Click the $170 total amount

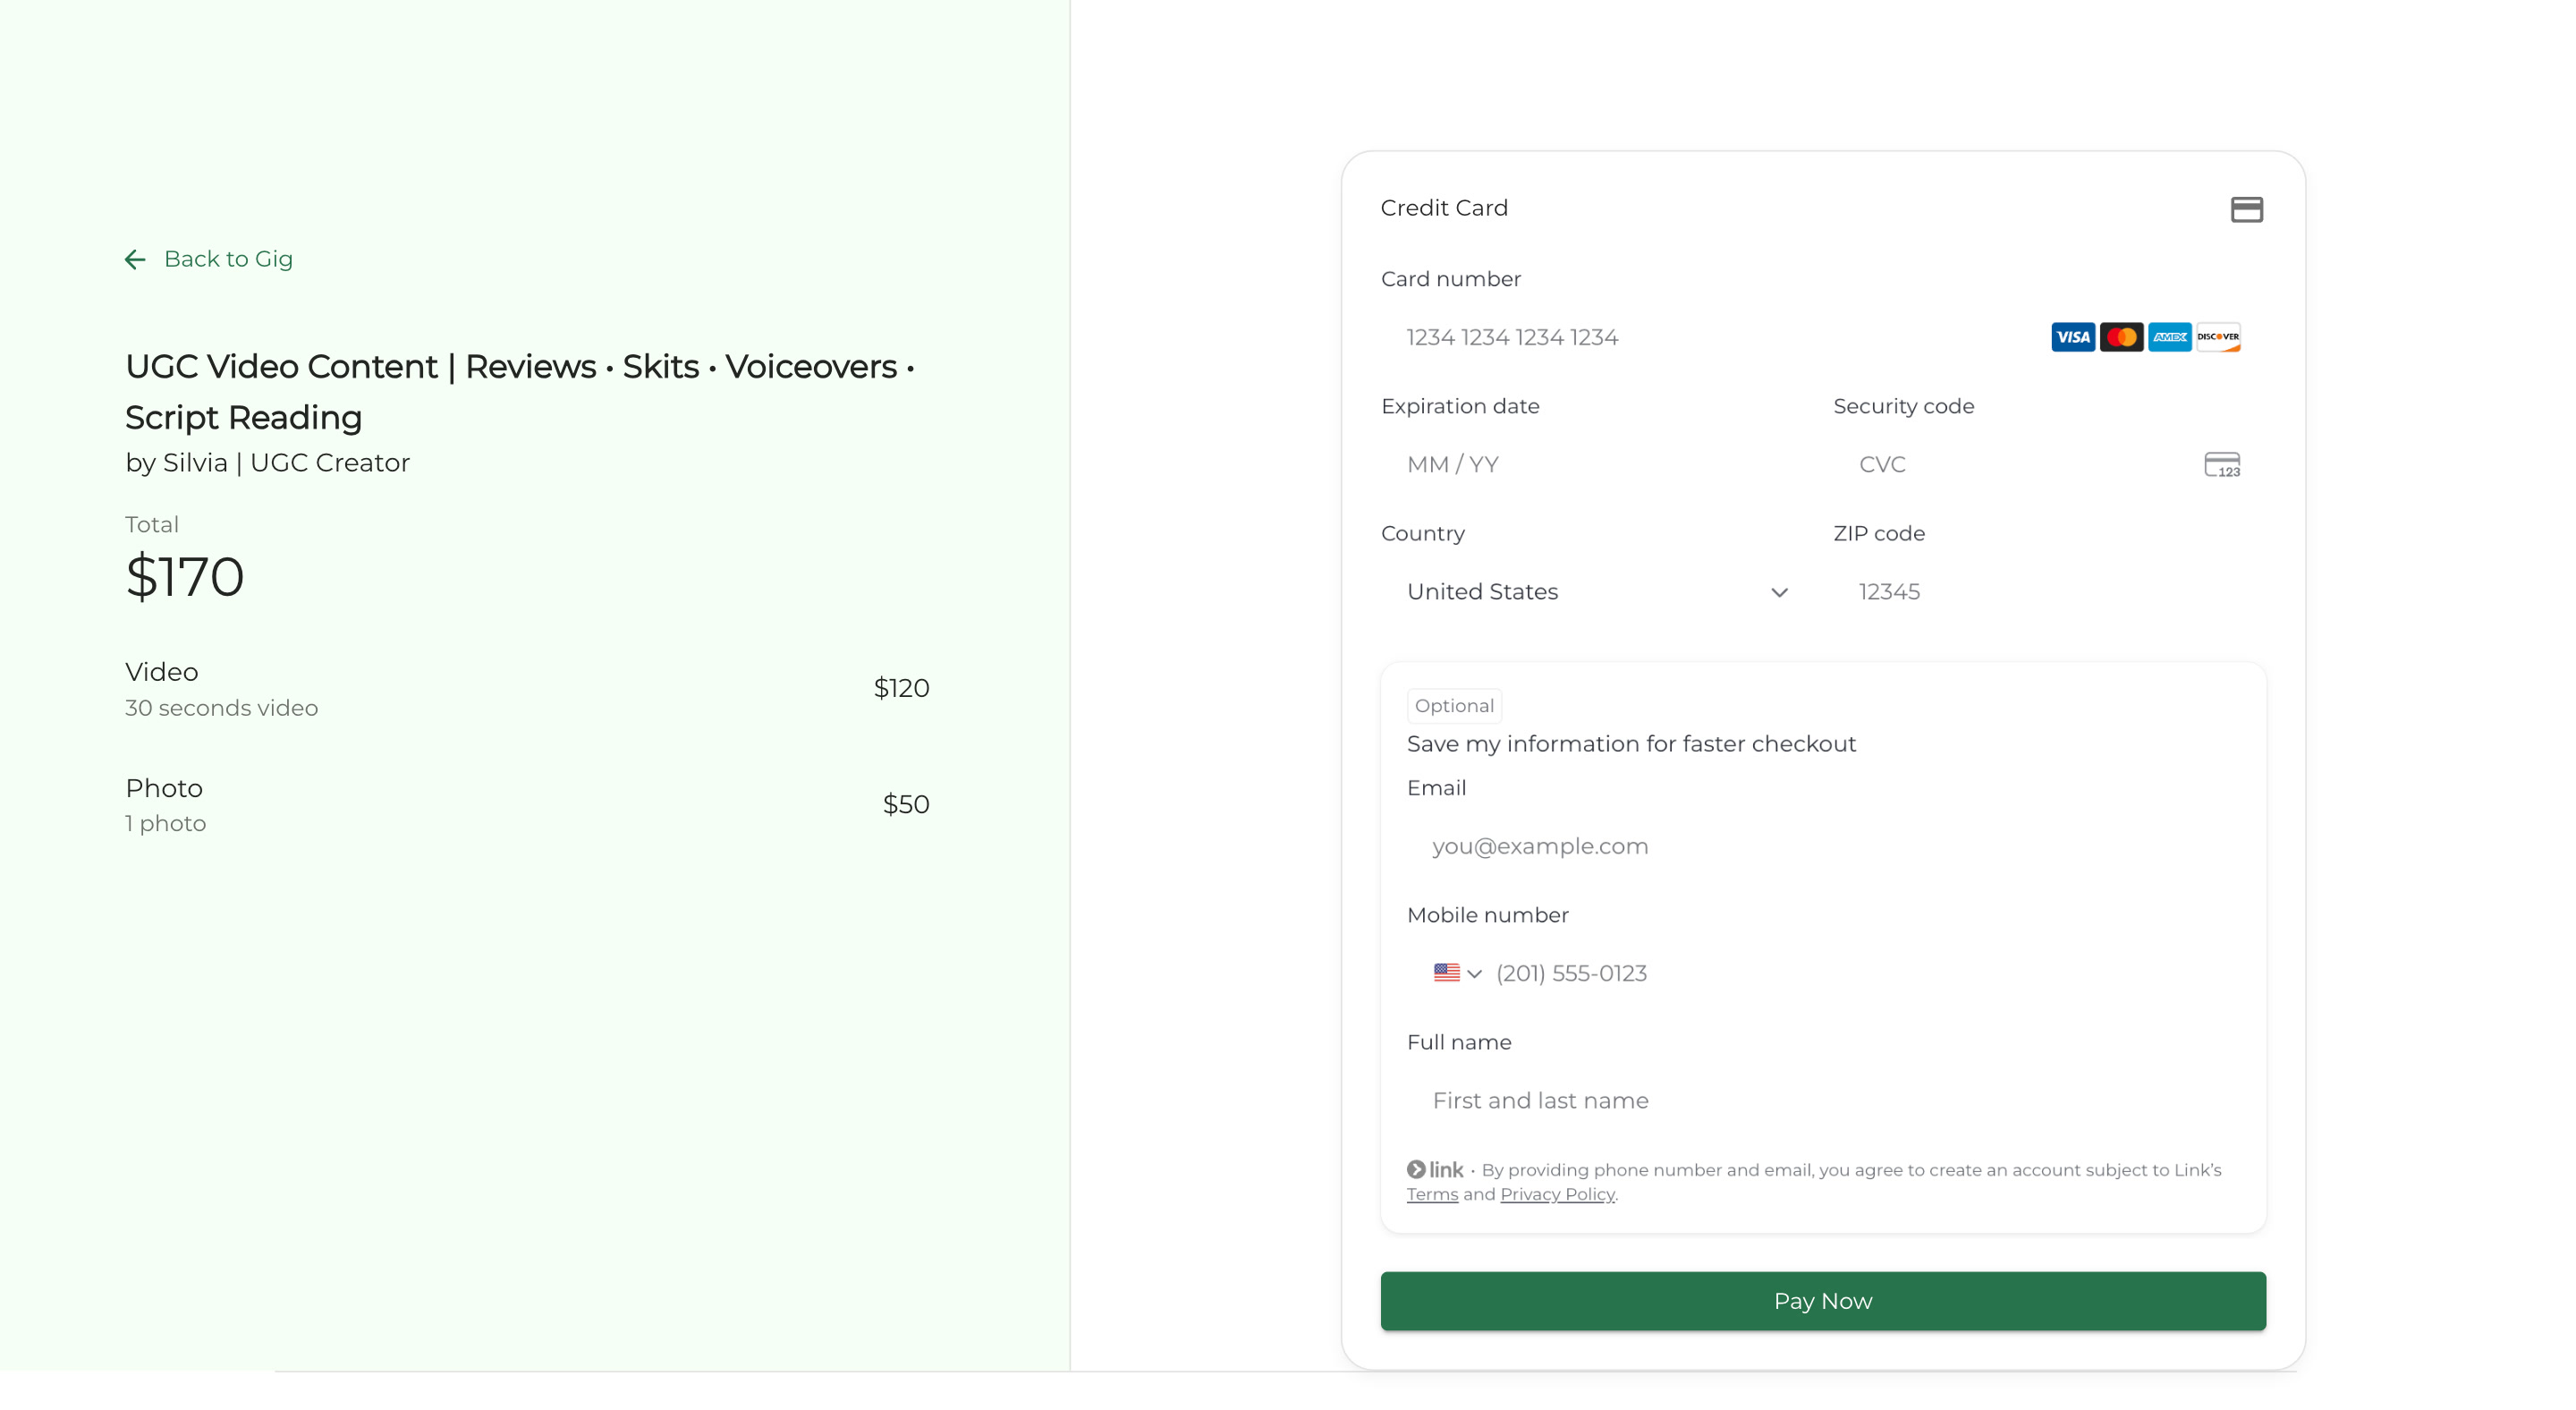pos(185,577)
